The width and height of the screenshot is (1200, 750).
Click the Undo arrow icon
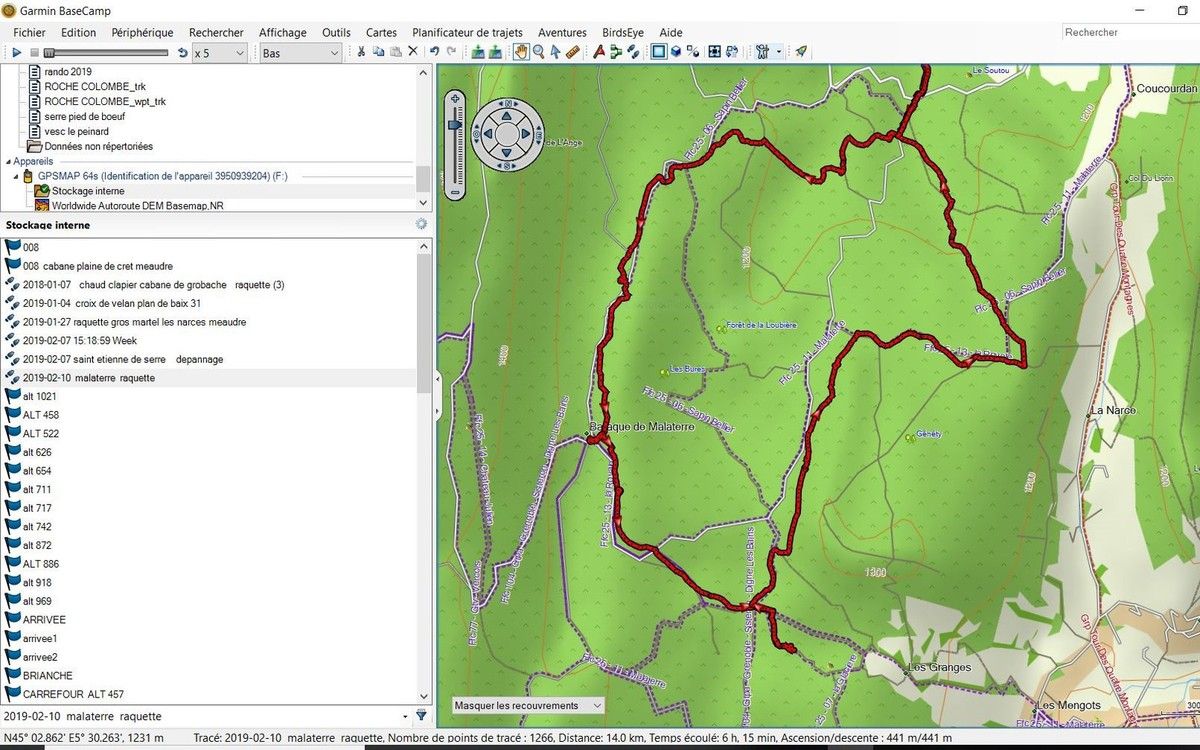coord(434,52)
